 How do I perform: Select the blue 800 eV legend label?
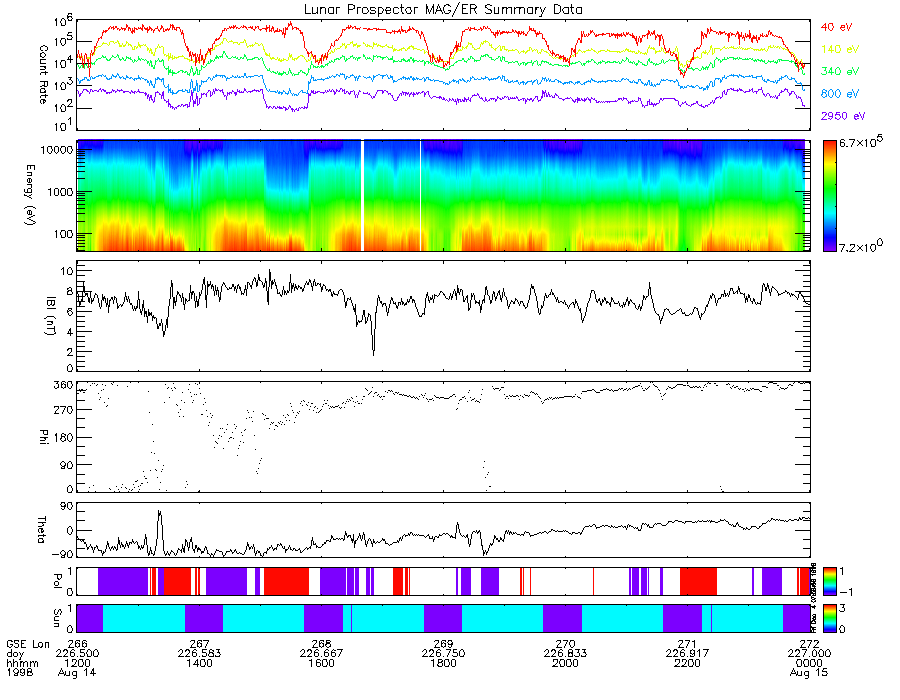click(840, 94)
